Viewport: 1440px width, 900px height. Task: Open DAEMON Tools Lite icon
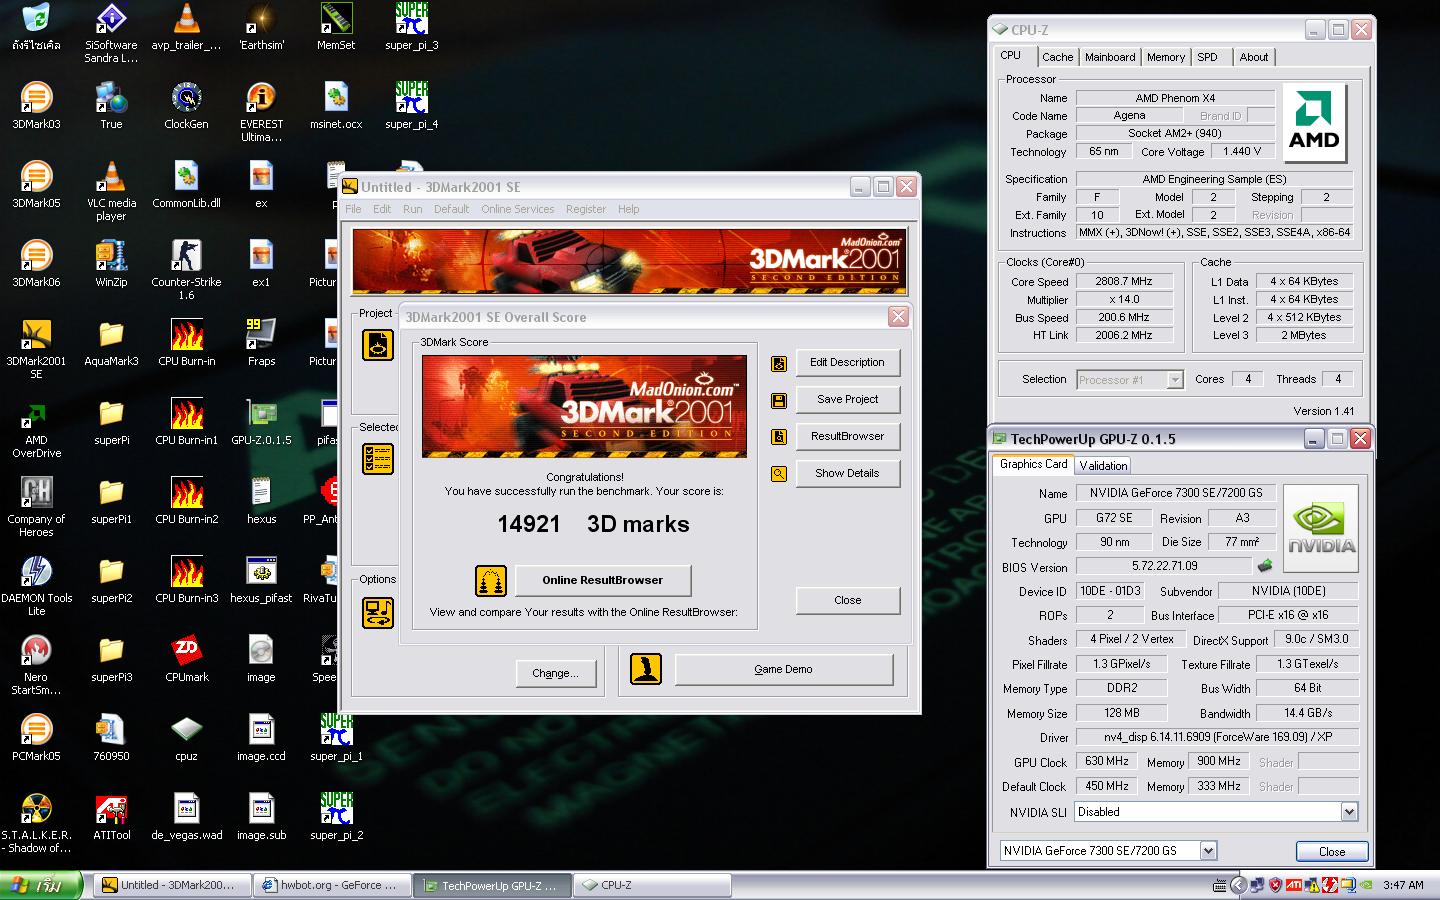tap(36, 585)
